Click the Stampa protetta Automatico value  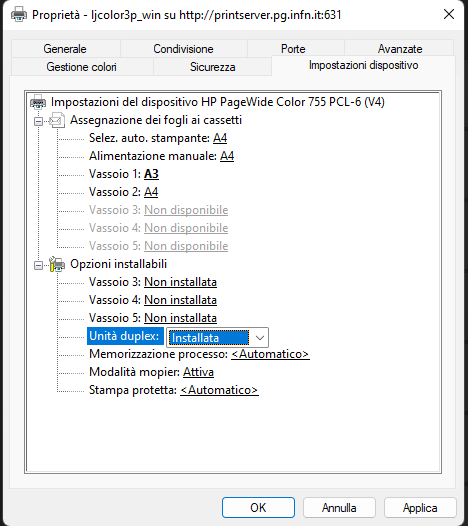tap(219, 390)
